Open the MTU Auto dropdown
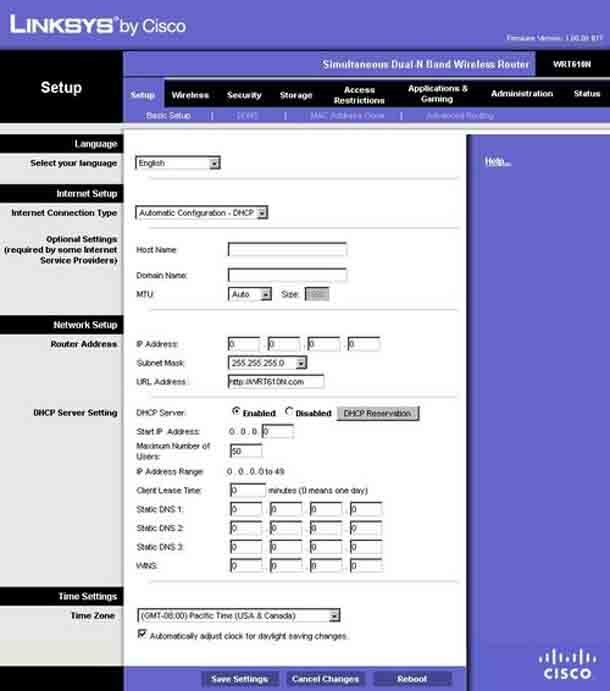Viewport: 610px width, 691px height. pos(249,294)
